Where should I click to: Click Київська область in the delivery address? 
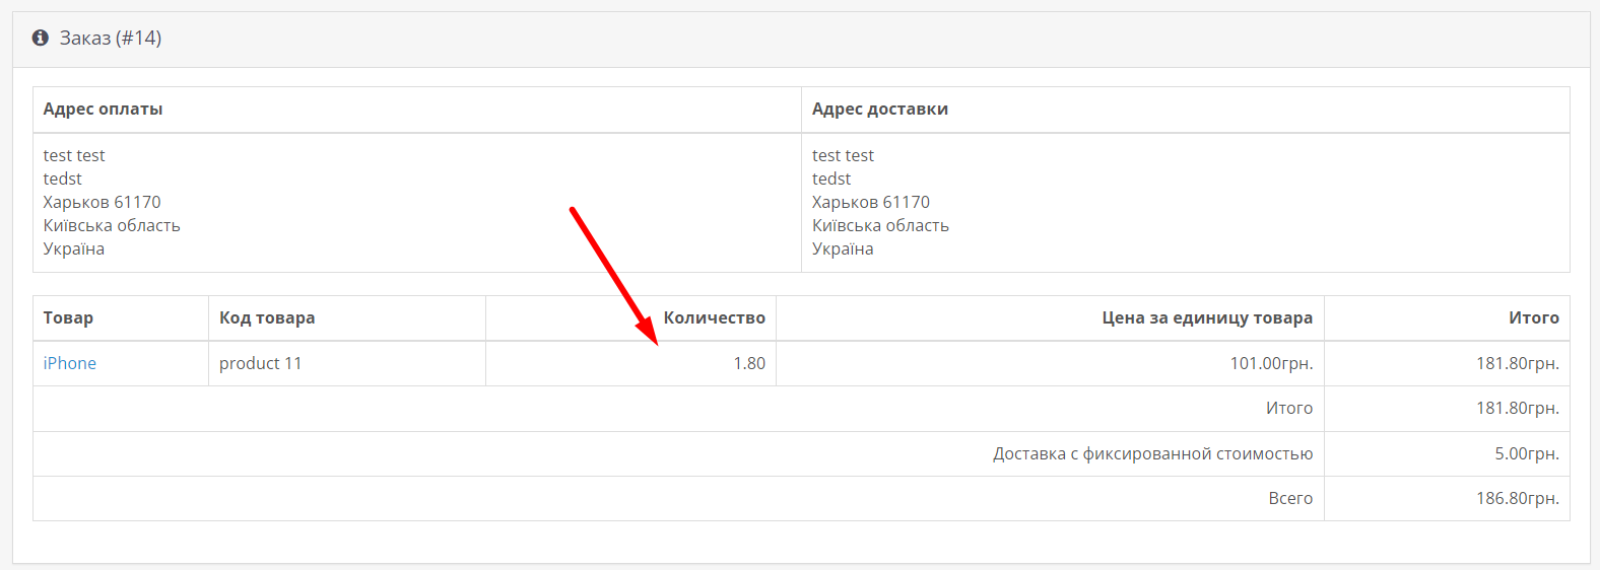coord(880,225)
